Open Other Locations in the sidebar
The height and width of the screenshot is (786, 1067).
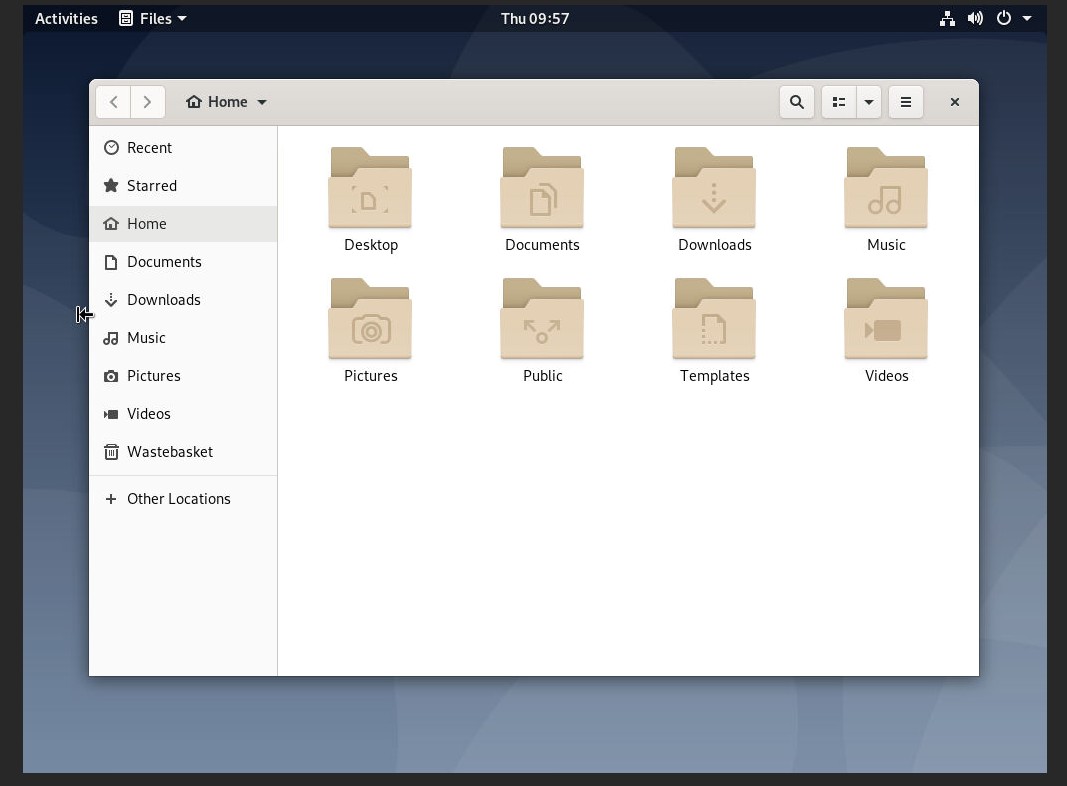(x=183, y=499)
